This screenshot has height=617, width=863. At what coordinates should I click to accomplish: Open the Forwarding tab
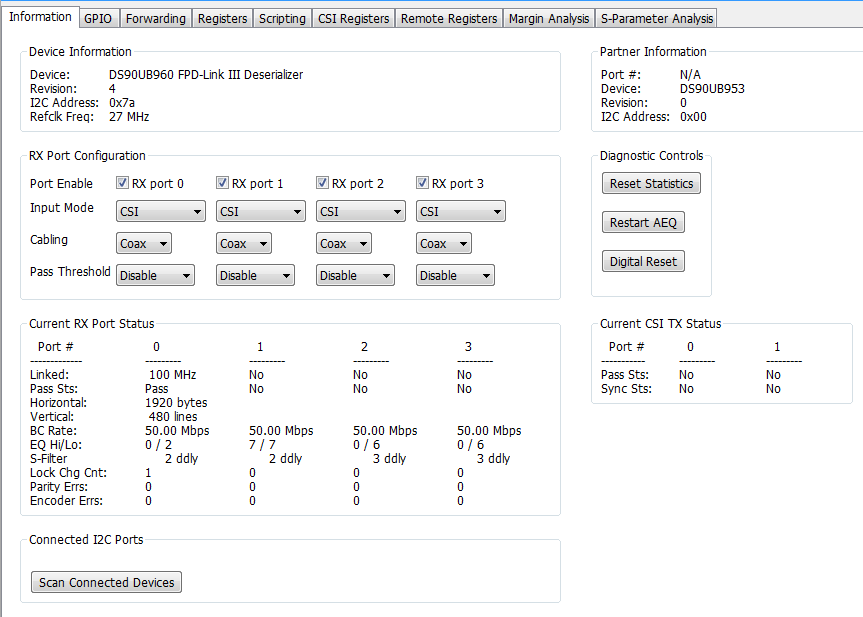156,18
